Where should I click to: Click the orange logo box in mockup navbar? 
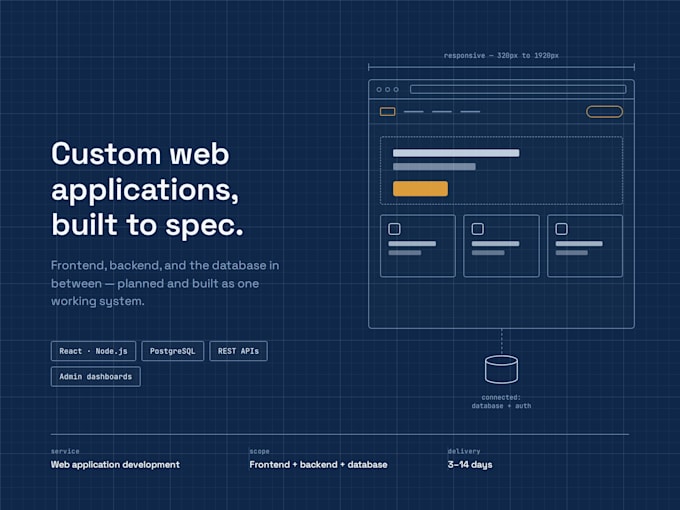click(388, 112)
